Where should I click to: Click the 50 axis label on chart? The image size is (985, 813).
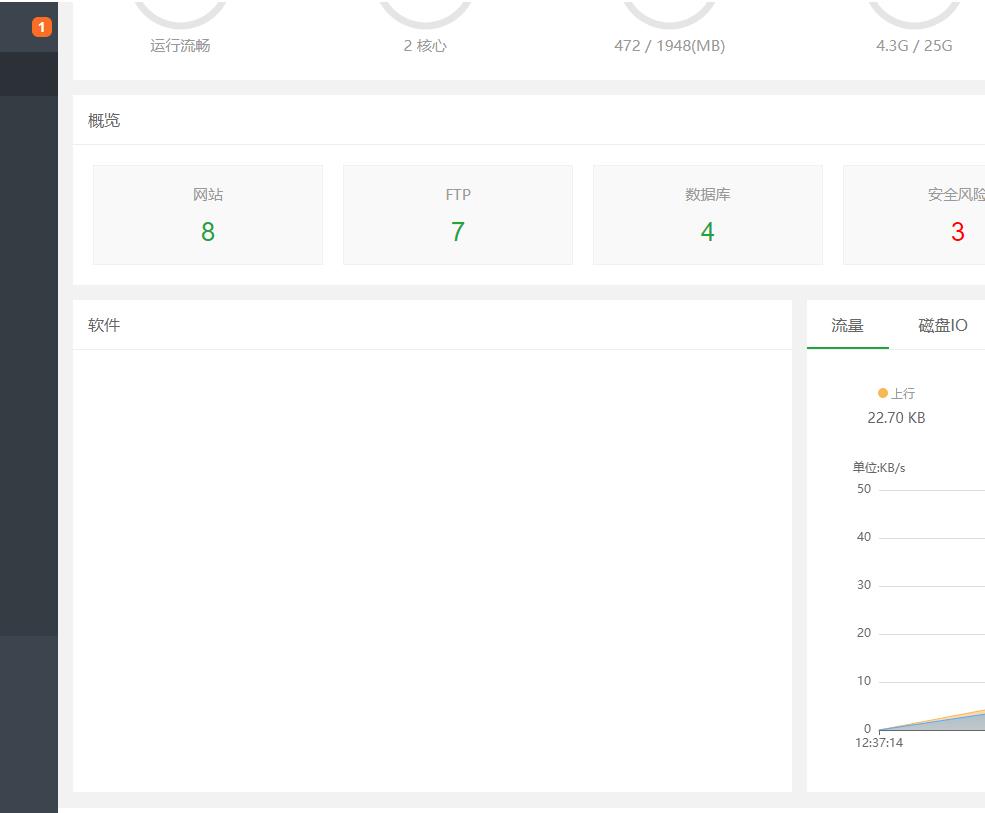(864, 489)
